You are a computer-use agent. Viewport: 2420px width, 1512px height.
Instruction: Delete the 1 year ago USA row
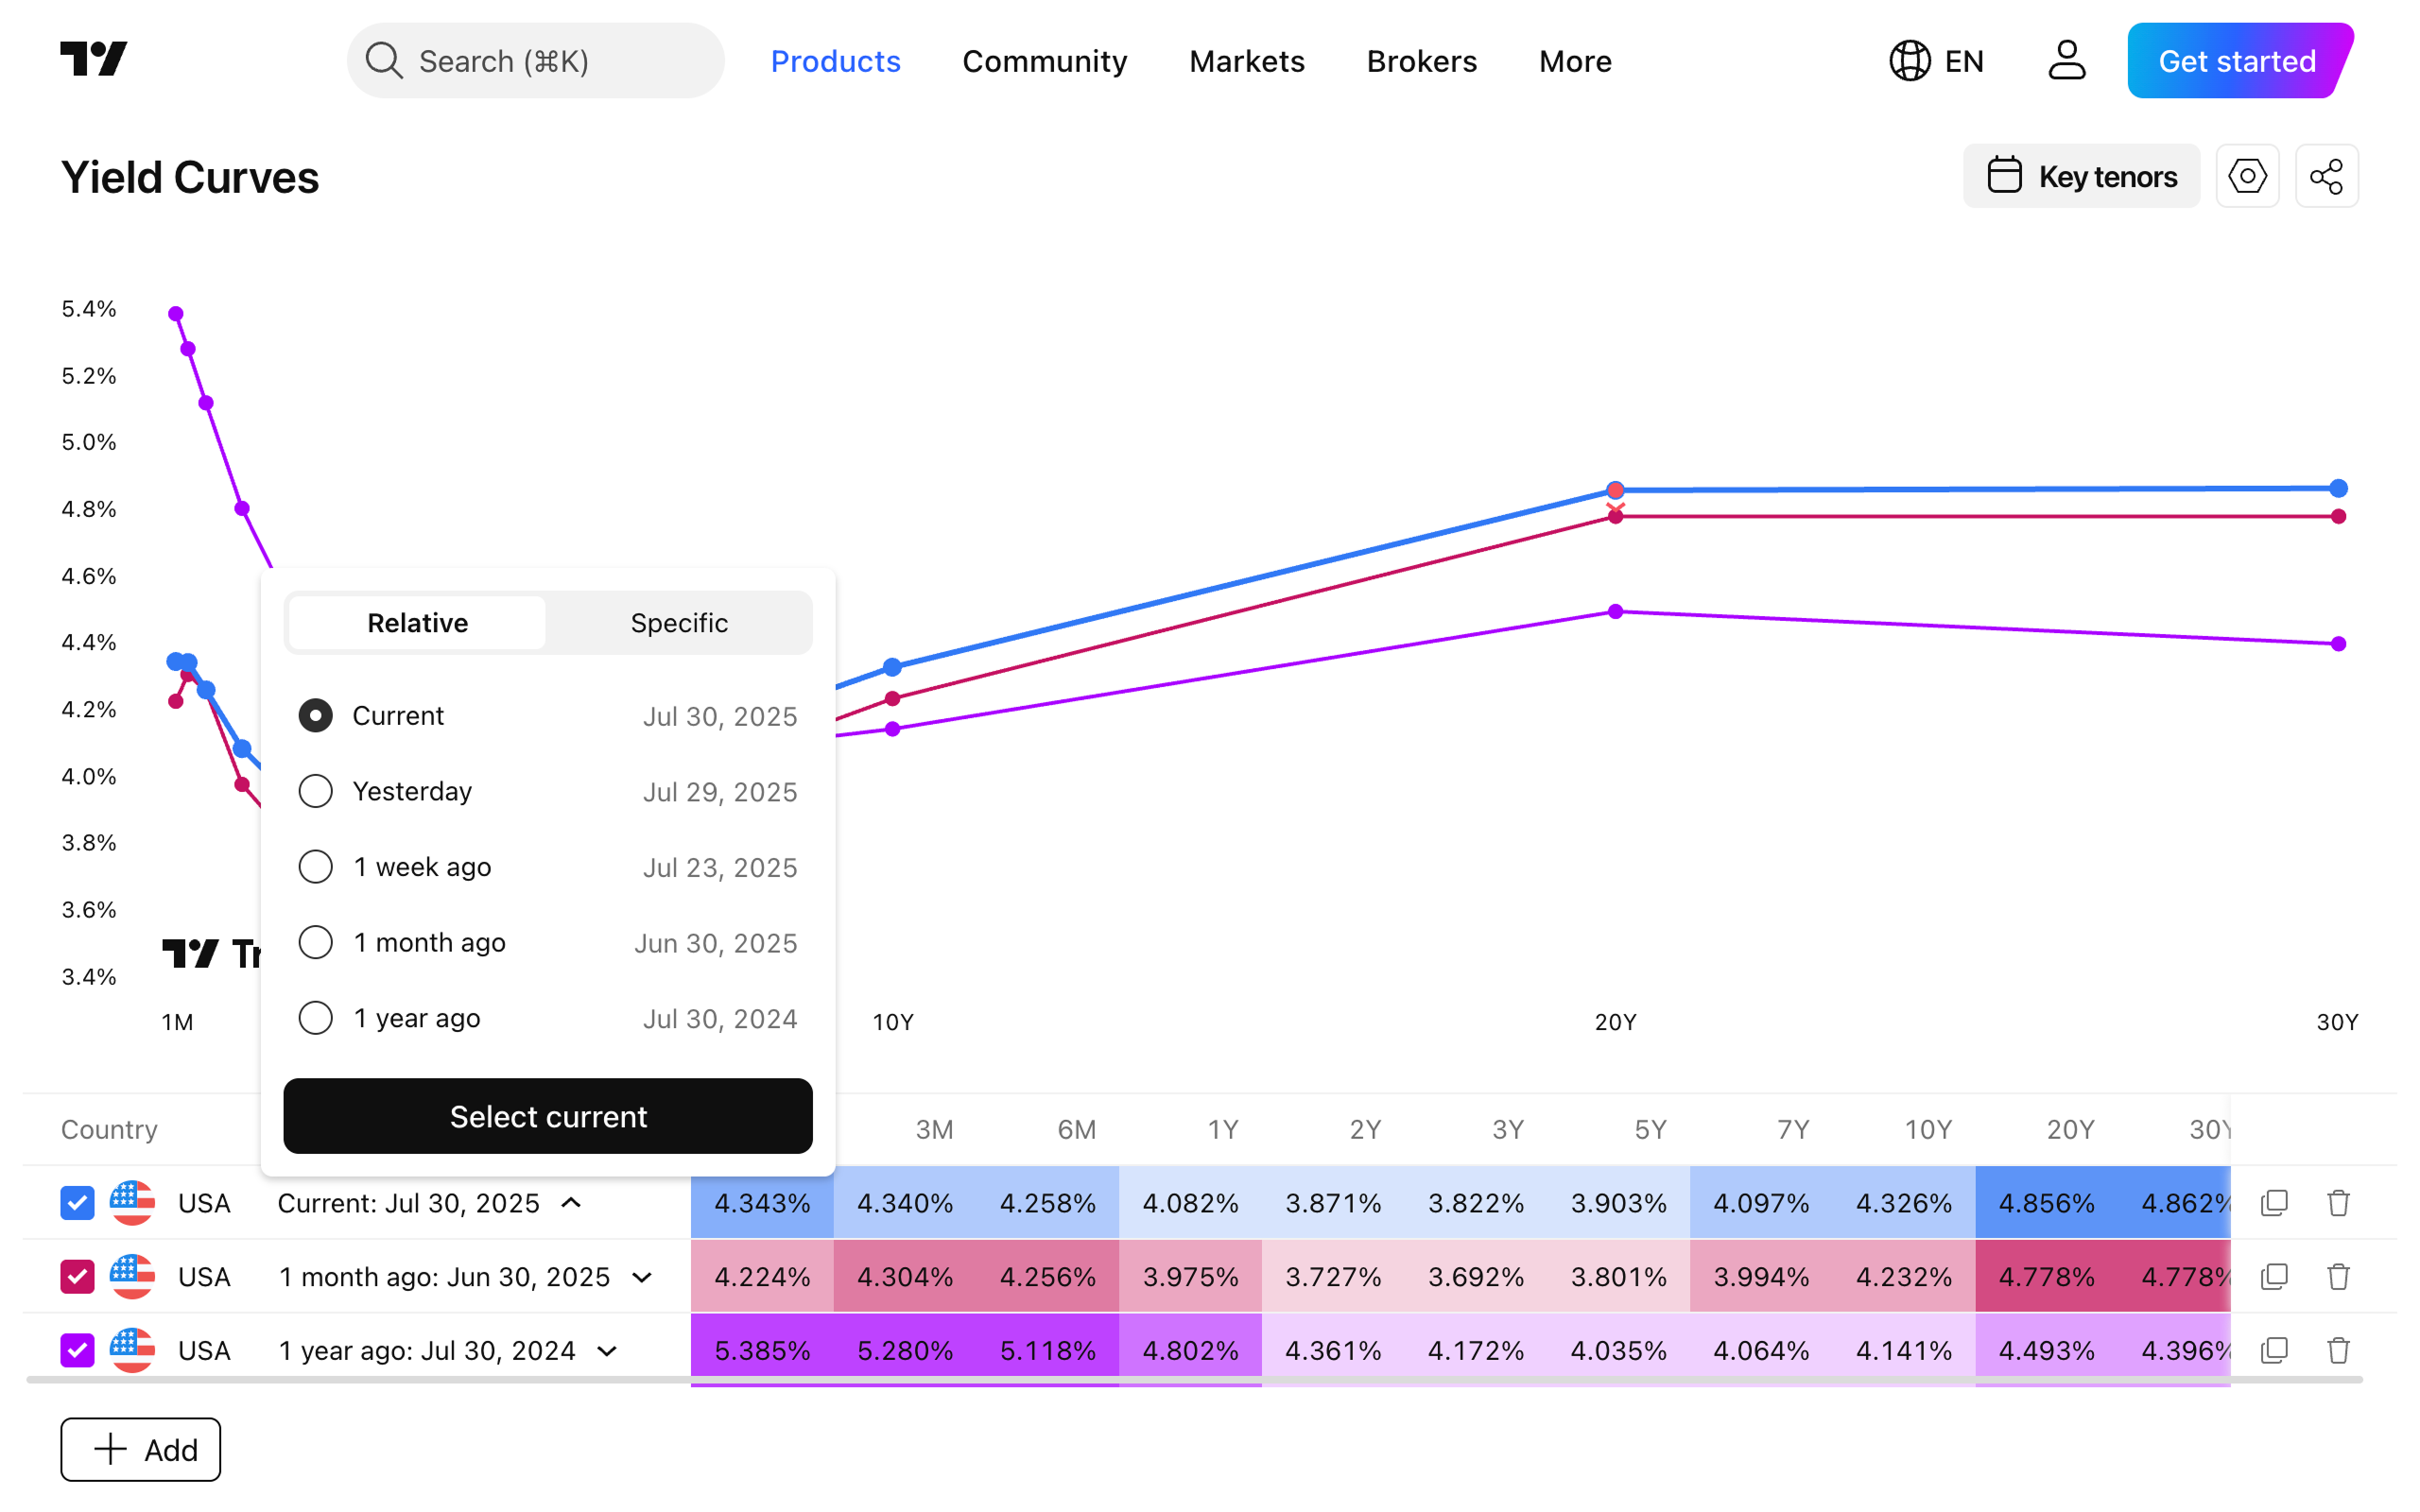[2338, 1351]
